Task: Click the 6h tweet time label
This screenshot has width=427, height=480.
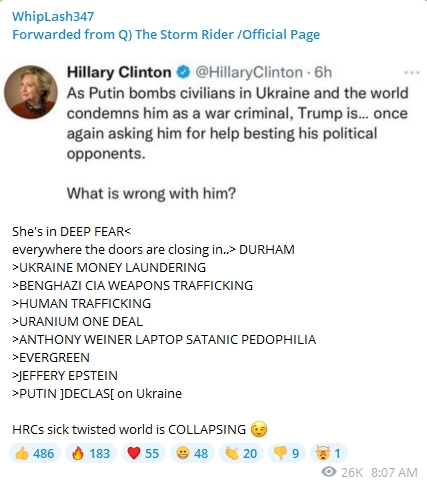Action: tap(323, 72)
